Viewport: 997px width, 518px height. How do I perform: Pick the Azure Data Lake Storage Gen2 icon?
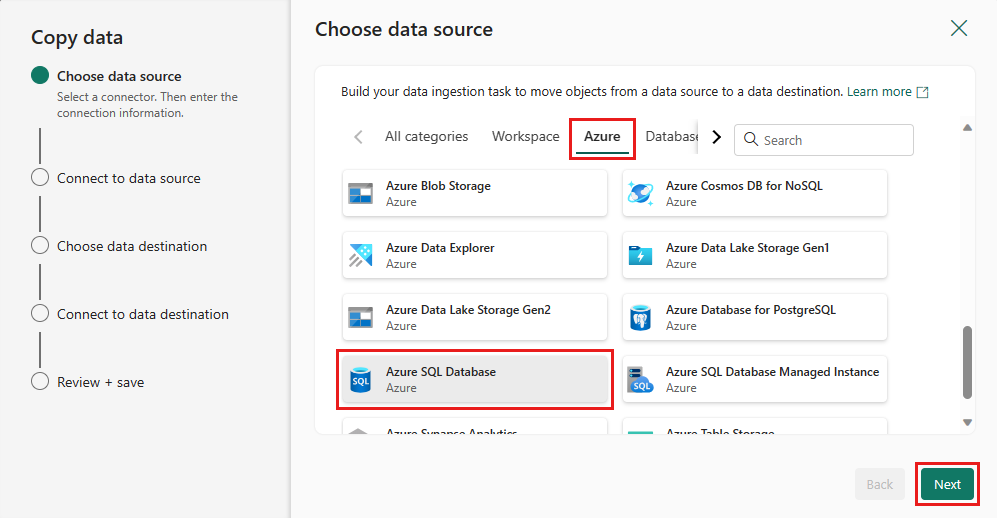360,318
